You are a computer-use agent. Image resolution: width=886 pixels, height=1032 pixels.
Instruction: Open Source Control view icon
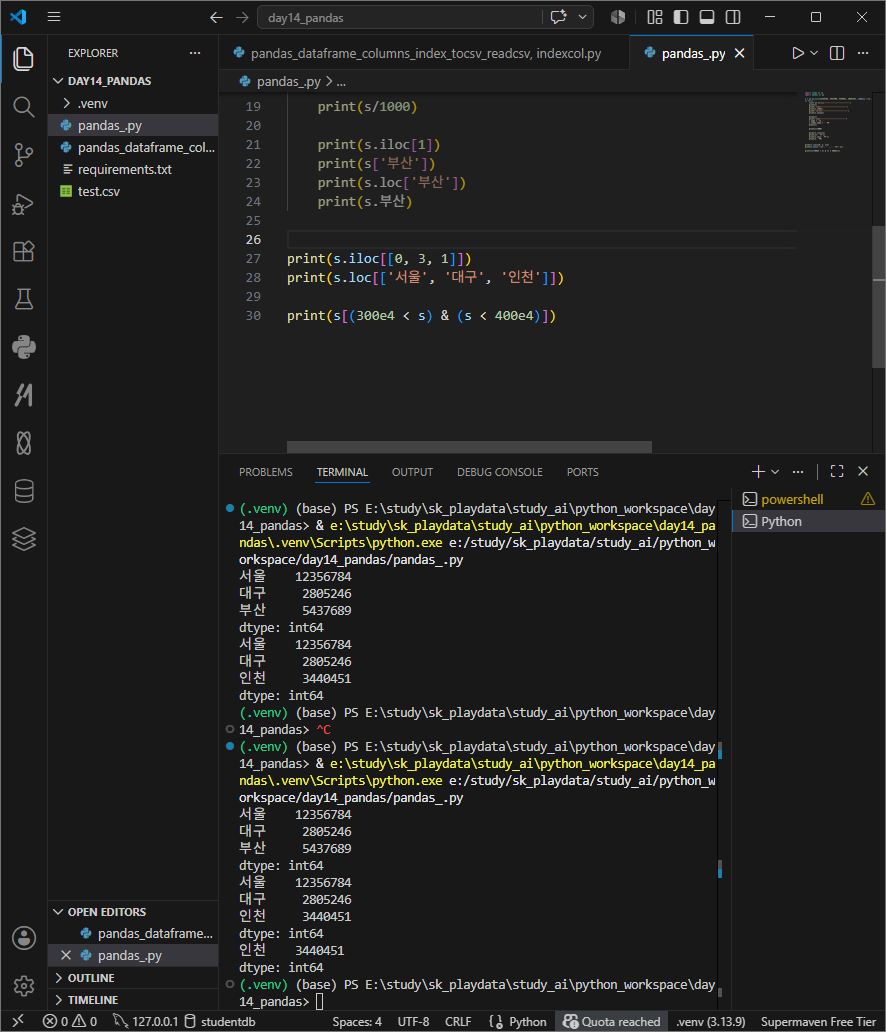pyautogui.click(x=24, y=155)
